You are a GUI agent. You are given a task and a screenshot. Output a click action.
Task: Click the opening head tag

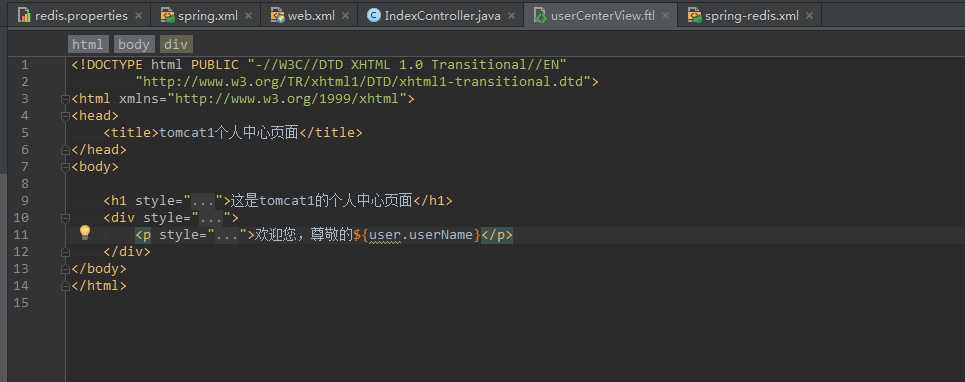tap(95, 116)
